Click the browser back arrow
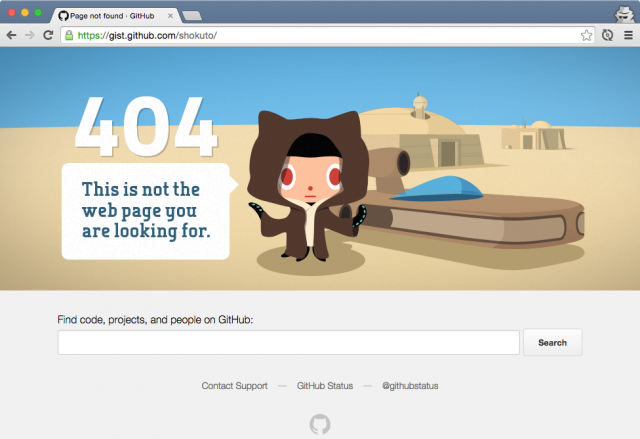The width and height of the screenshot is (640, 439). (11, 35)
